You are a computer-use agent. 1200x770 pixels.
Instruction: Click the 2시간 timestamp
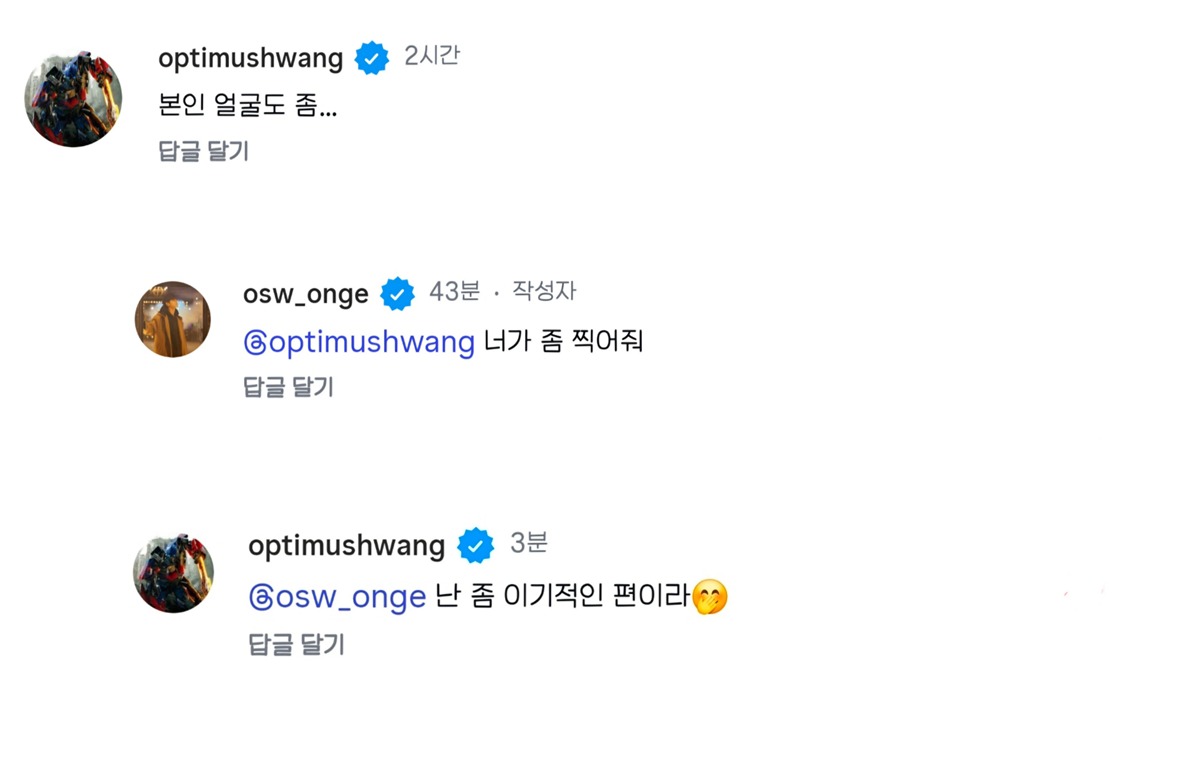[432, 56]
